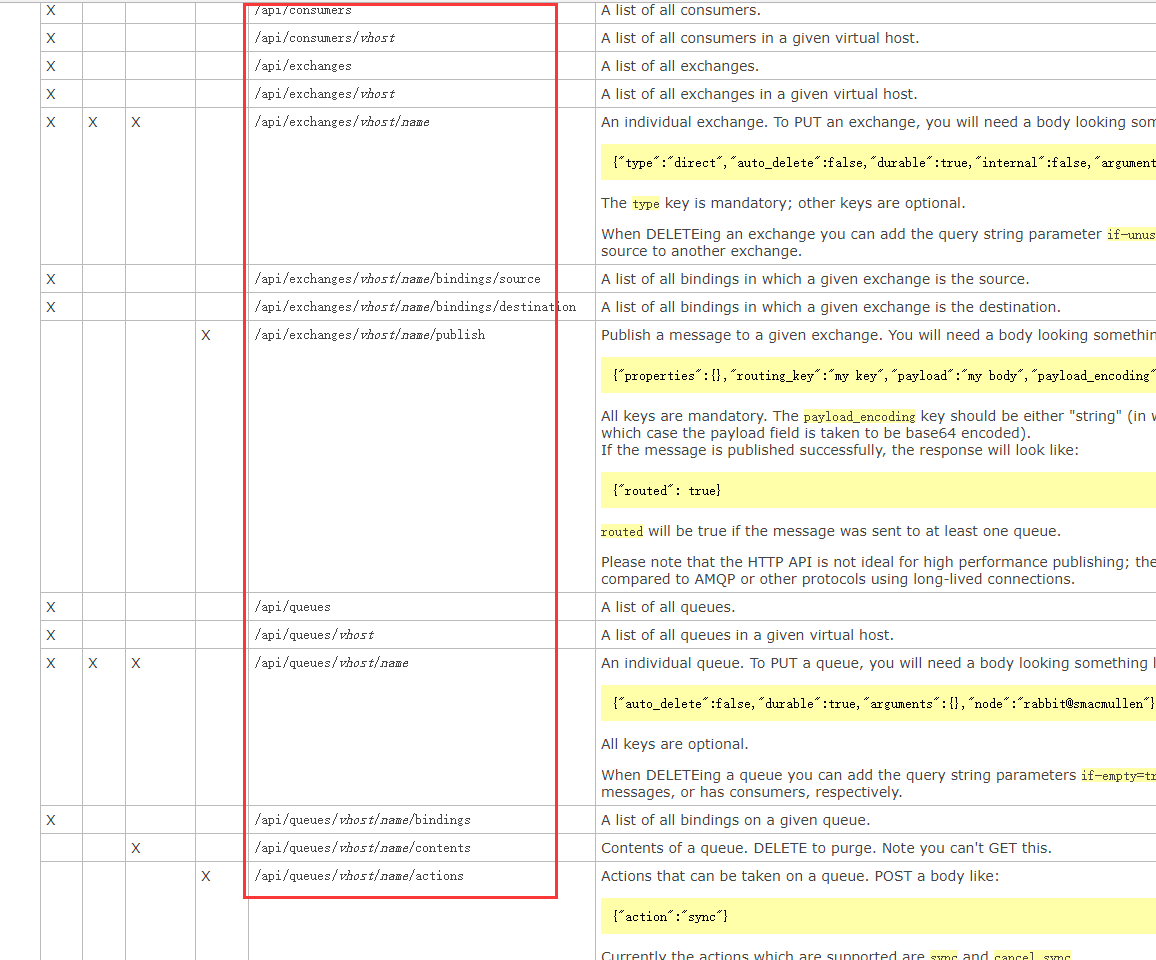Screen dimensions: 1156x960
Task: Click the exchange JSON body code block starting with type direct
Action: tap(878, 162)
